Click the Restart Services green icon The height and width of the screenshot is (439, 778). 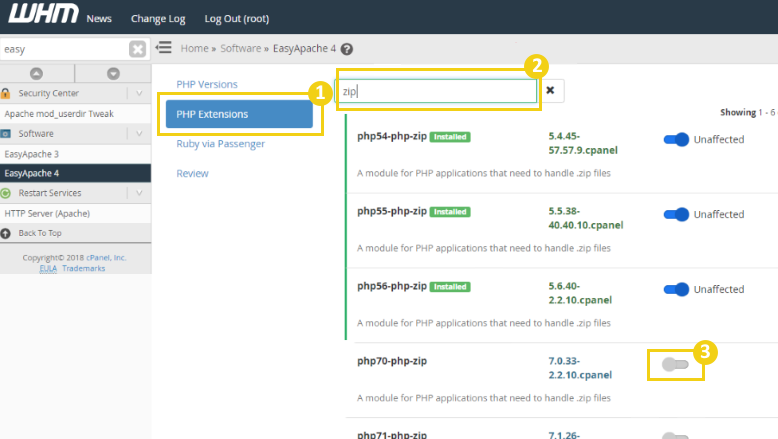pos(5,193)
